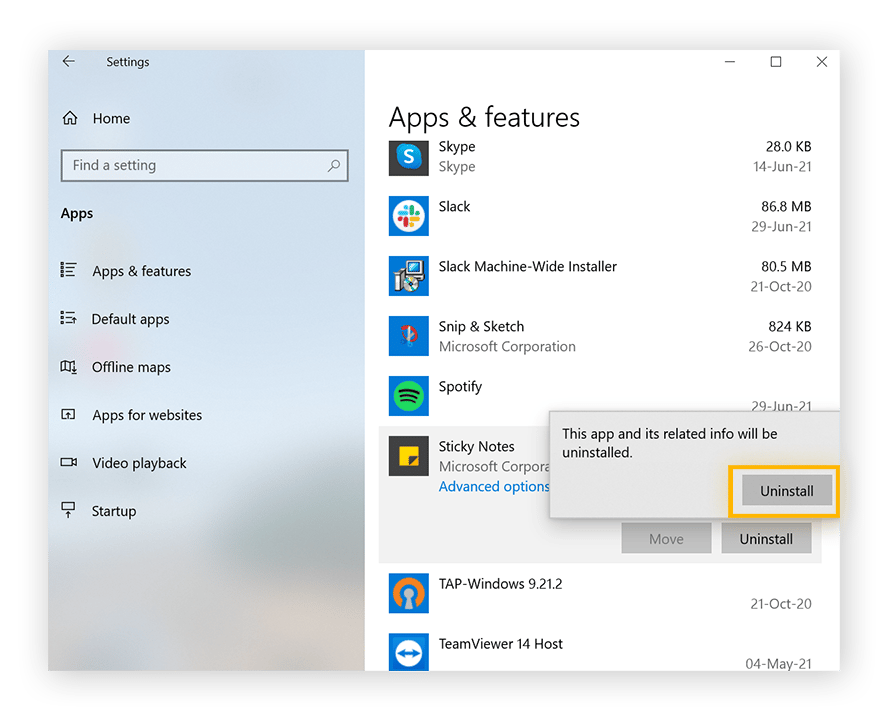Confirm Uninstall in the popup

pyautogui.click(x=787, y=491)
